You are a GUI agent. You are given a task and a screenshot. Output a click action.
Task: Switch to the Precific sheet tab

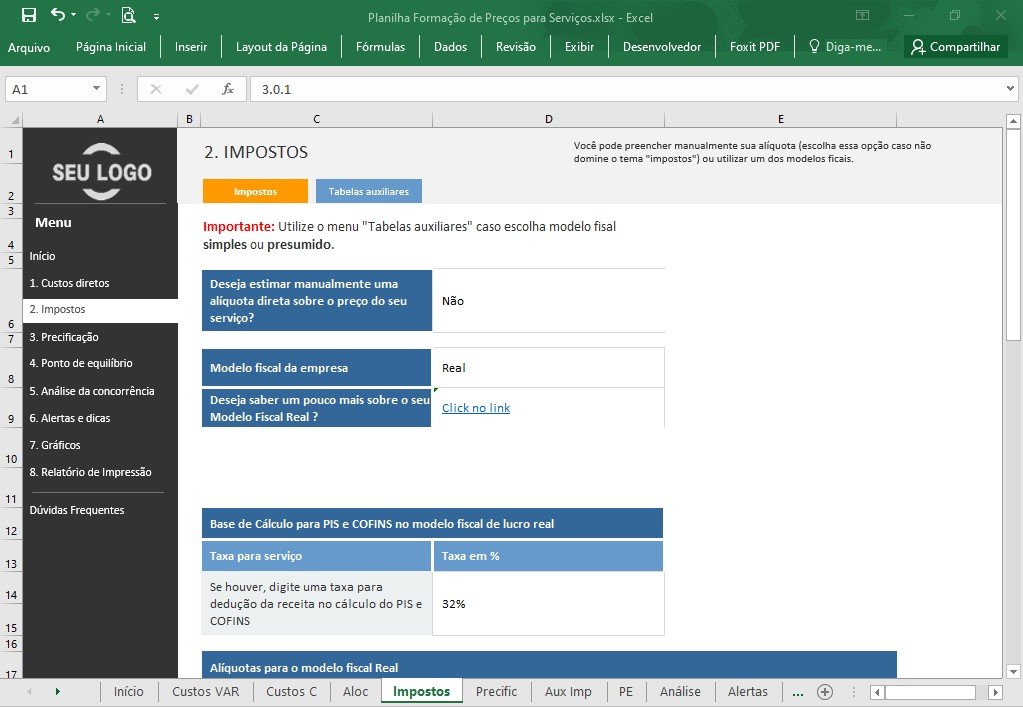coord(496,691)
